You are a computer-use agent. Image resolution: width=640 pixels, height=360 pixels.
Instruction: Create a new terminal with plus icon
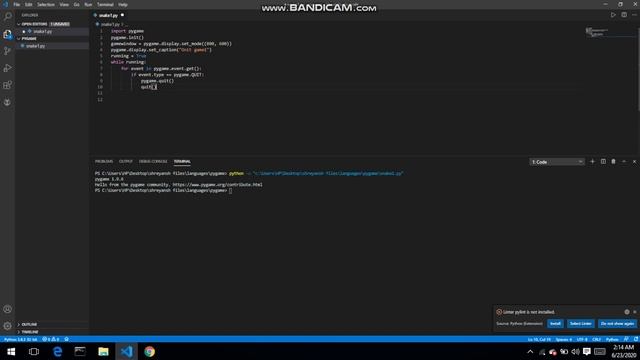point(592,162)
